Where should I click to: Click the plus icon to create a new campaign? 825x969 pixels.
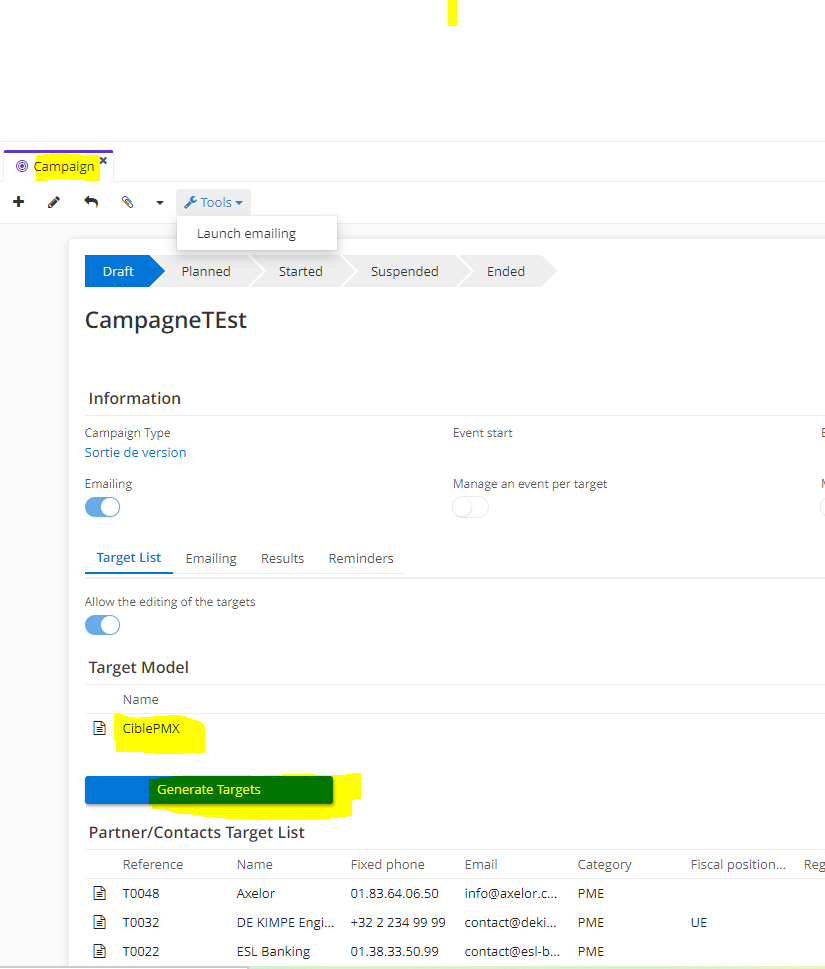click(19, 202)
